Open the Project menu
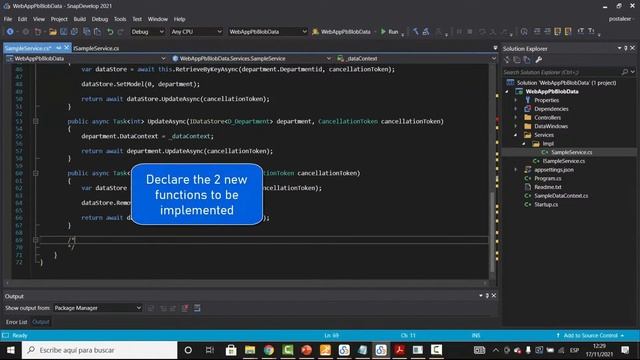The image size is (640, 360). pyautogui.click(x=59, y=19)
